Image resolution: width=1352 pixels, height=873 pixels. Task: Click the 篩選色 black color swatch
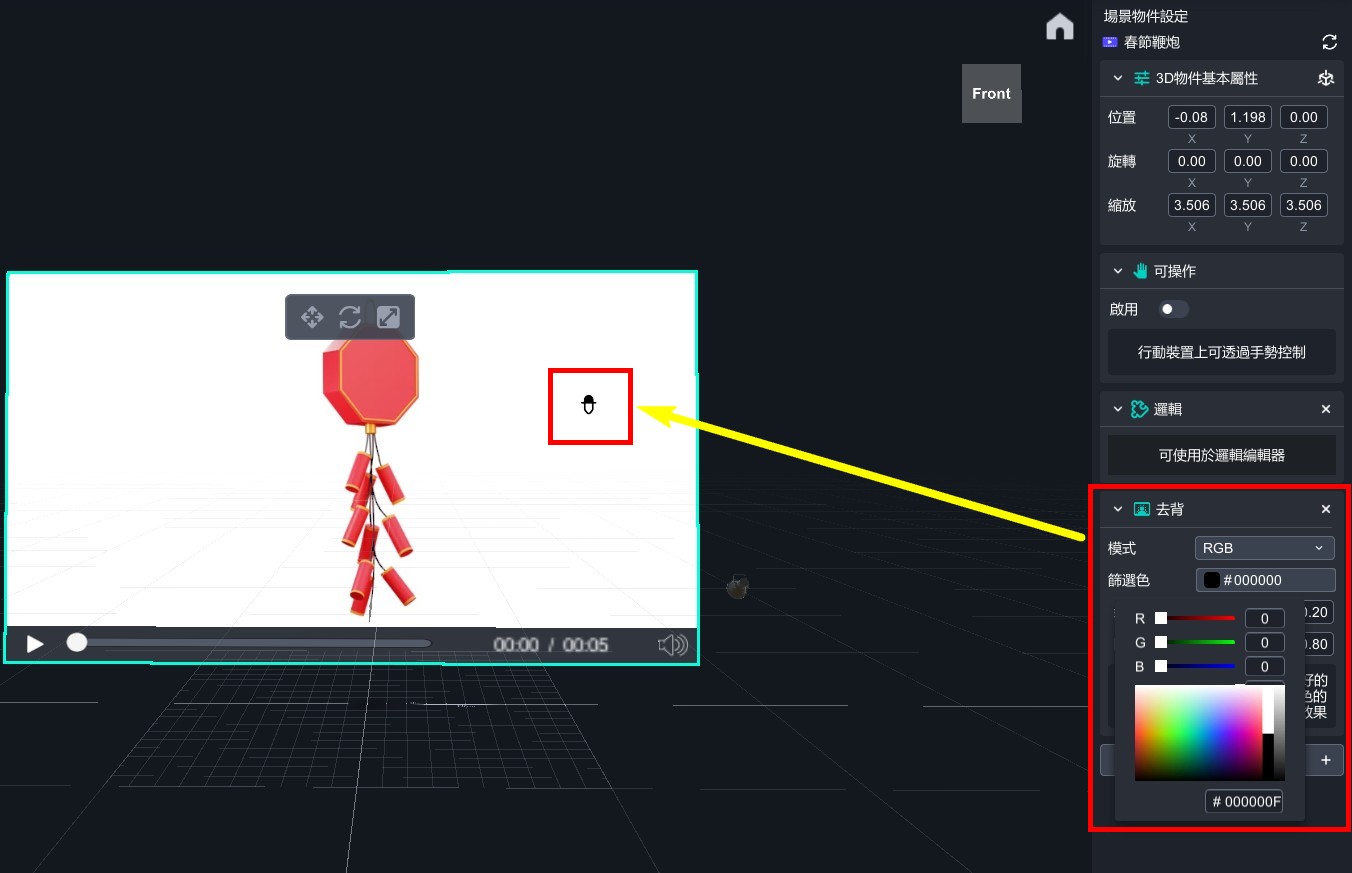[1211, 580]
